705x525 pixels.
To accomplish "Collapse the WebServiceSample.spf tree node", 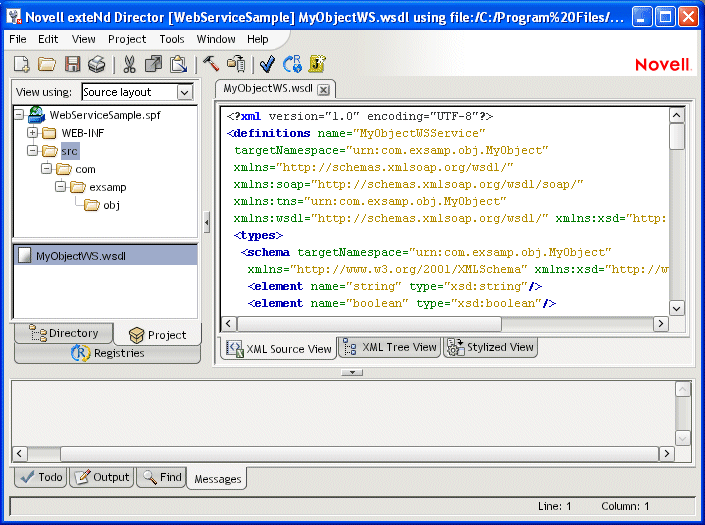I will pos(18,115).
